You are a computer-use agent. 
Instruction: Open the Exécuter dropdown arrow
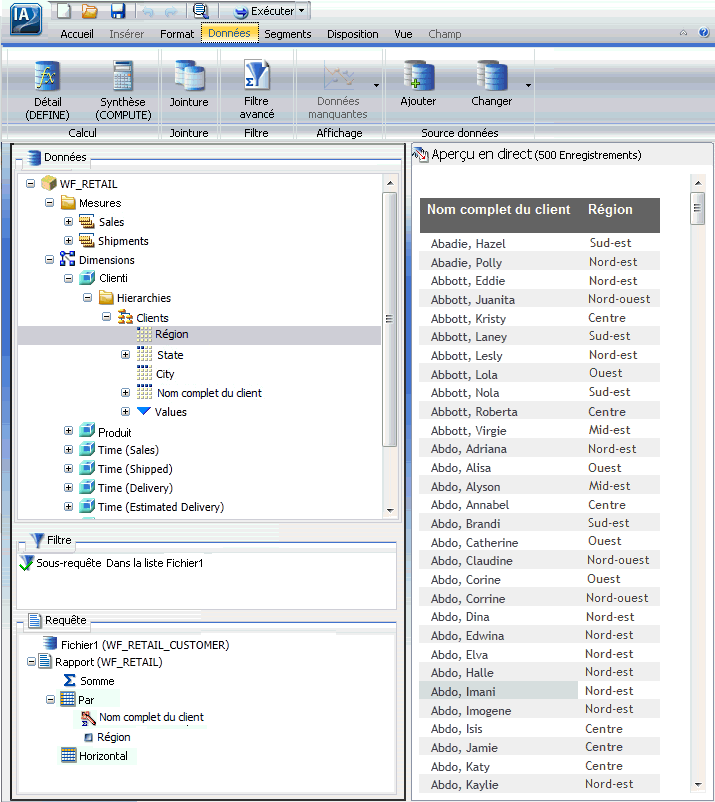coord(302,11)
